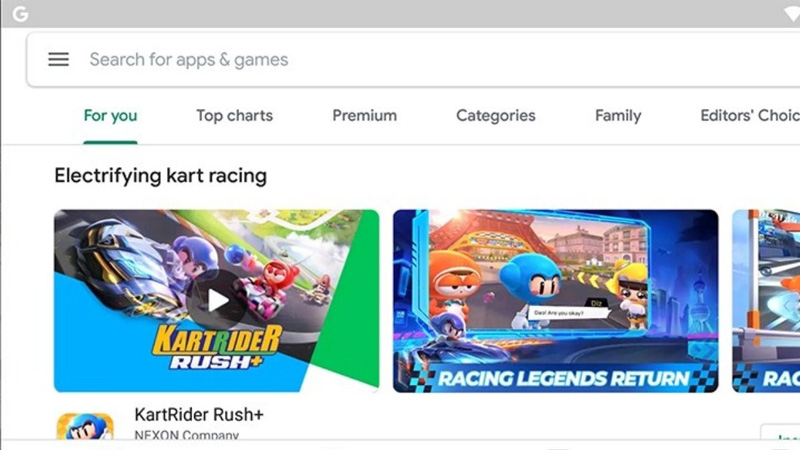Open the Top charts tab
The width and height of the screenshot is (800, 450).
[235, 116]
